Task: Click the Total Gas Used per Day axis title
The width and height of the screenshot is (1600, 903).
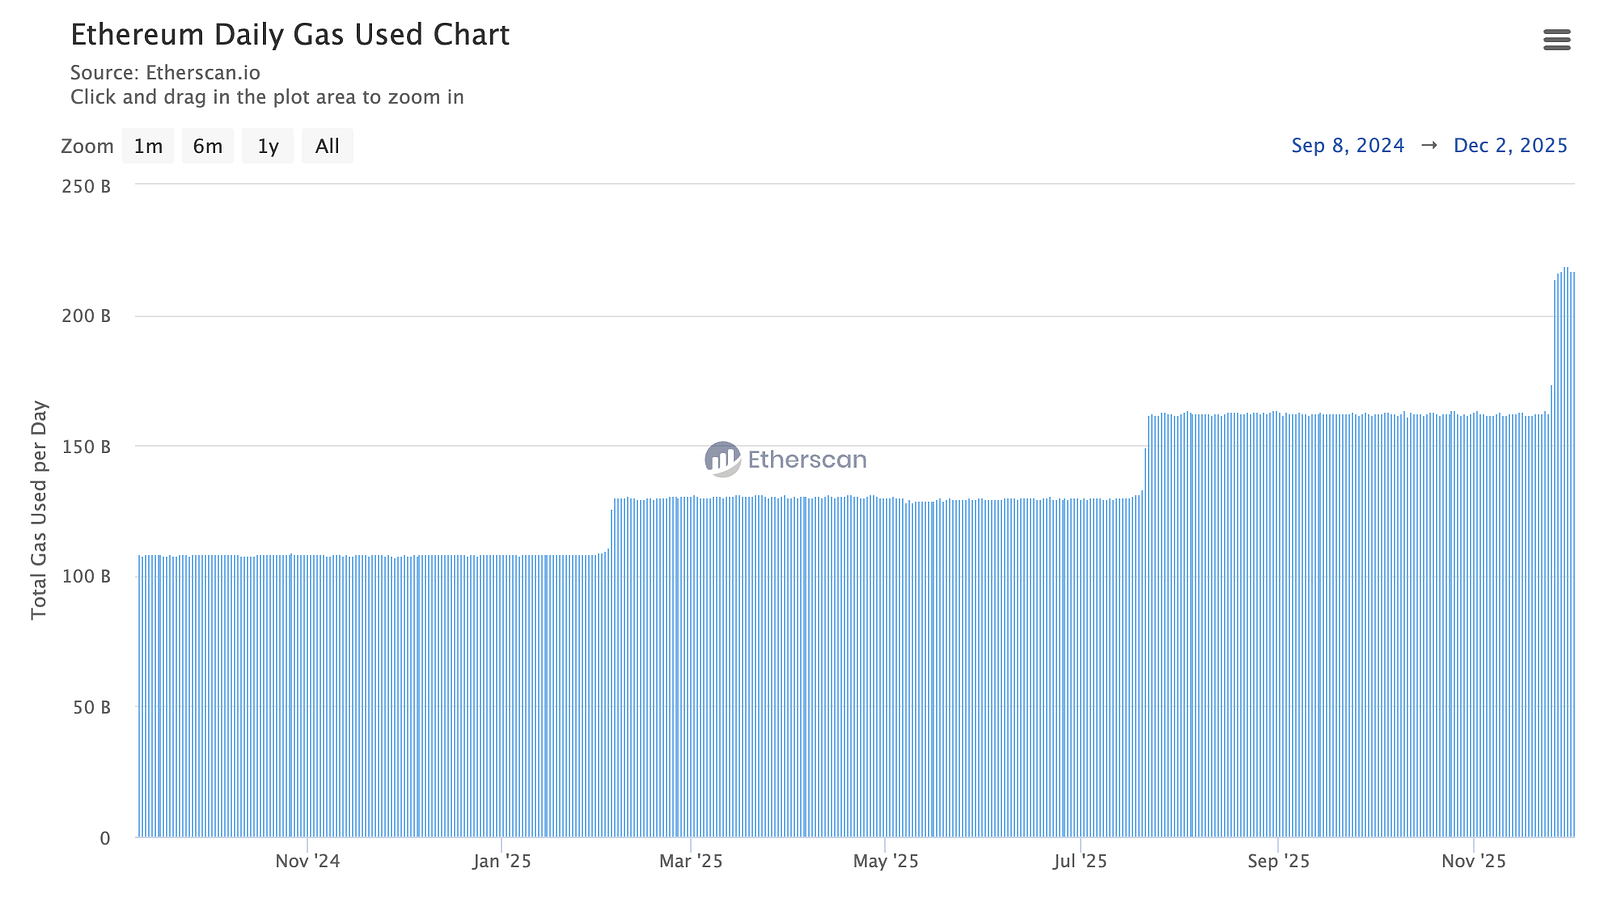Action: click(39, 510)
